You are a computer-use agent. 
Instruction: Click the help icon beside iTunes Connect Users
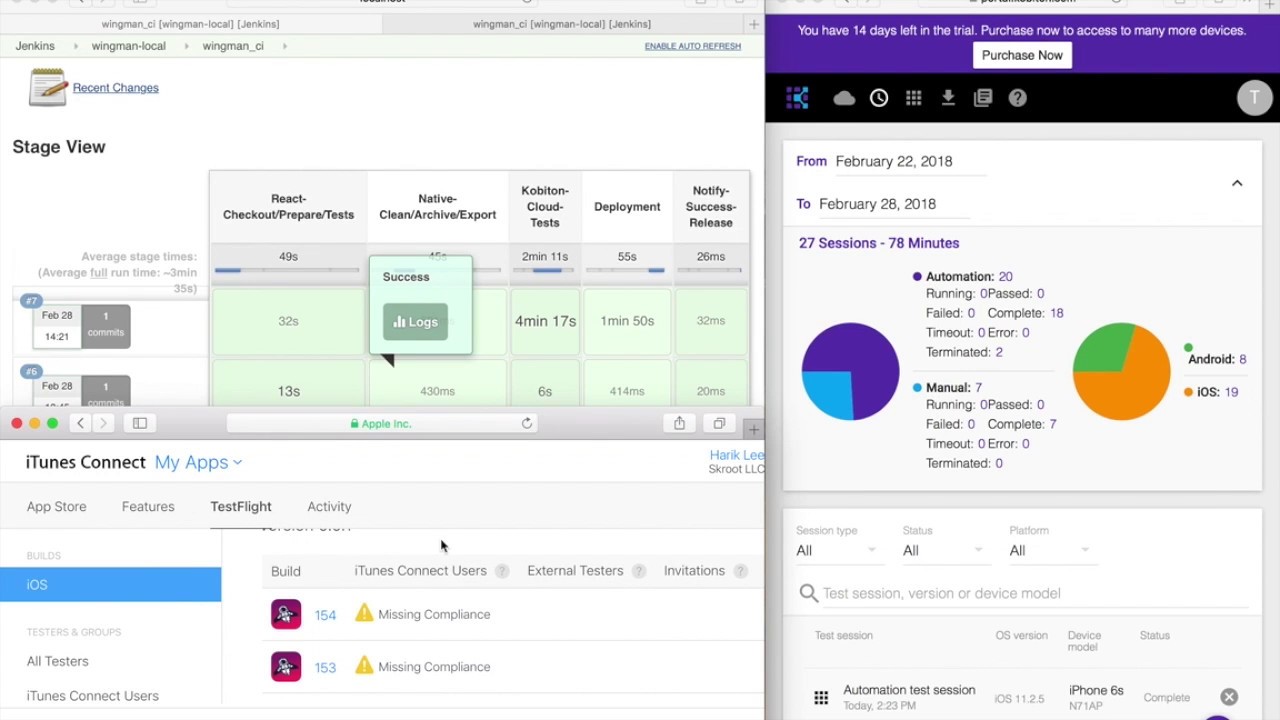tap(502, 571)
